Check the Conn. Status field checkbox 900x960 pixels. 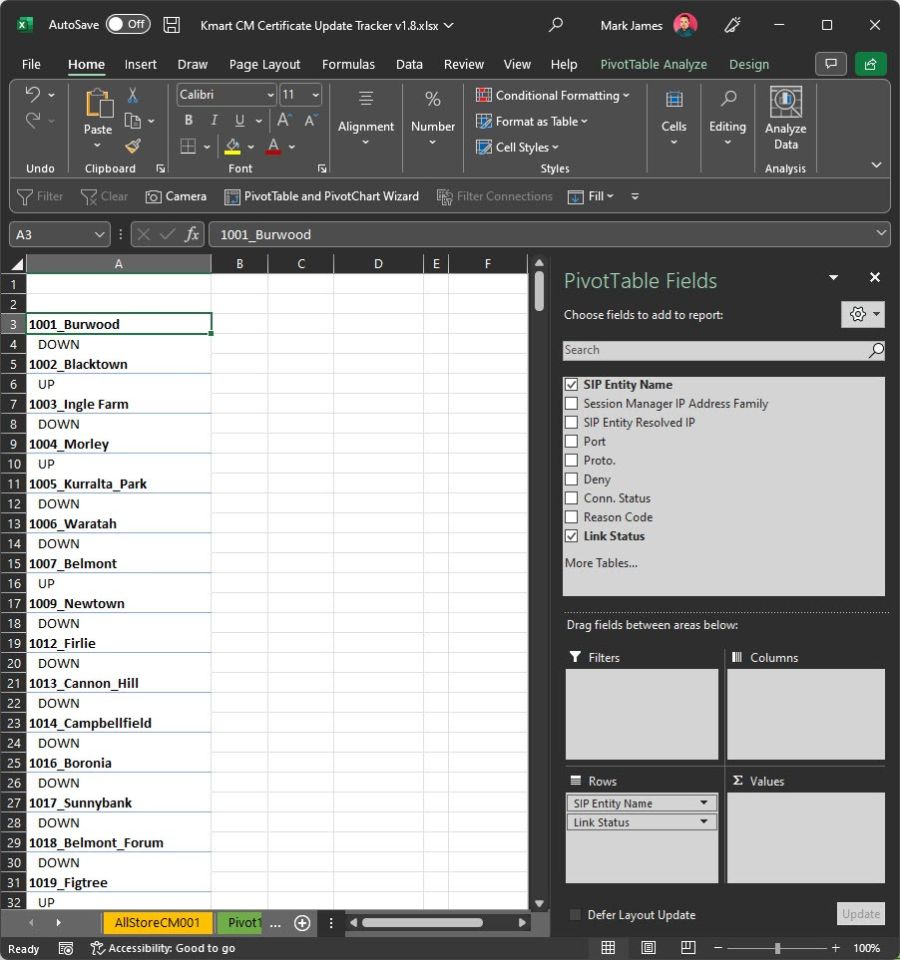pyautogui.click(x=571, y=498)
